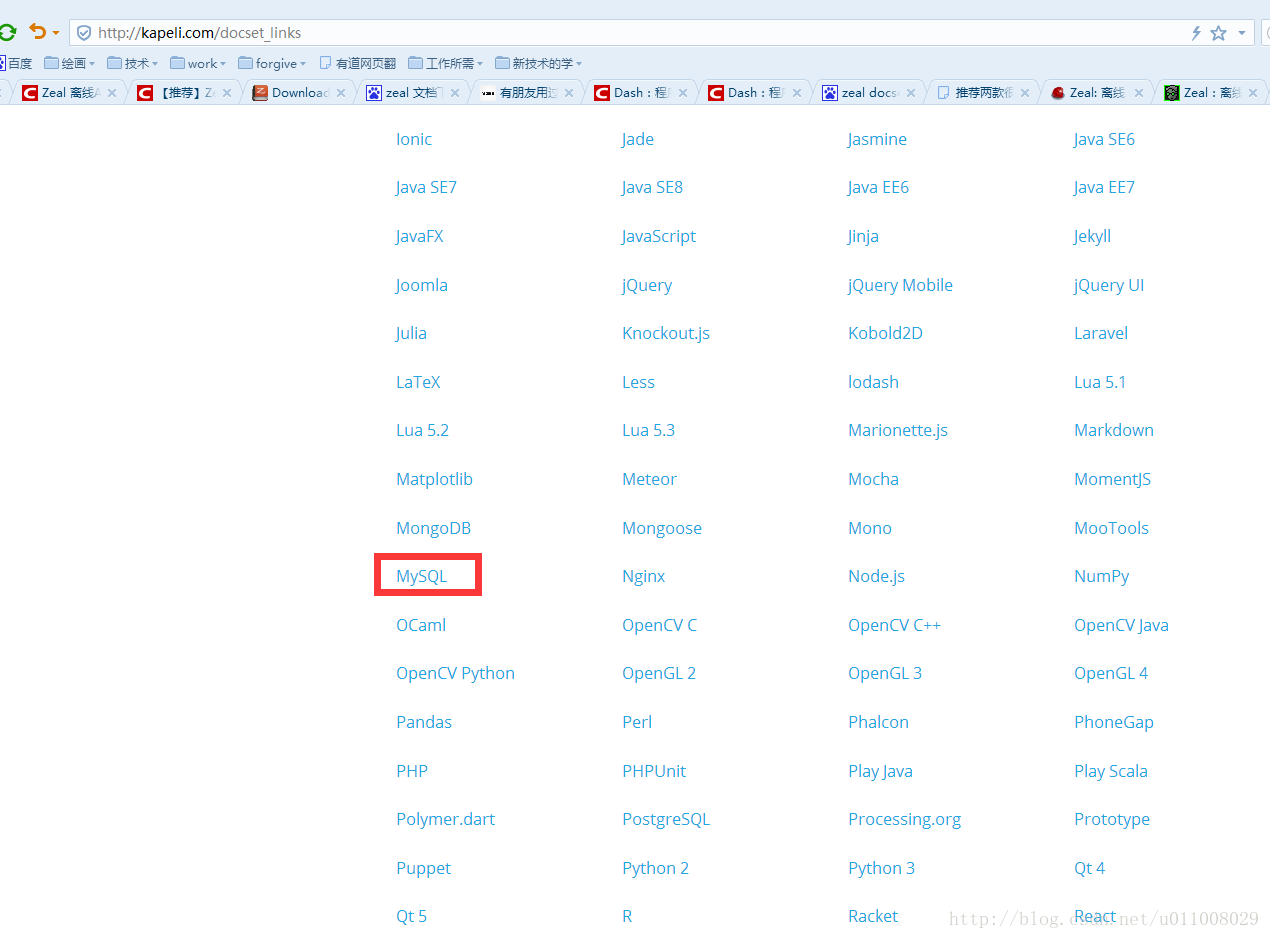Image resolution: width=1270 pixels, height=939 pixels.
Task: Open the Jekyll docset link
Action: tap(1092, 236)
